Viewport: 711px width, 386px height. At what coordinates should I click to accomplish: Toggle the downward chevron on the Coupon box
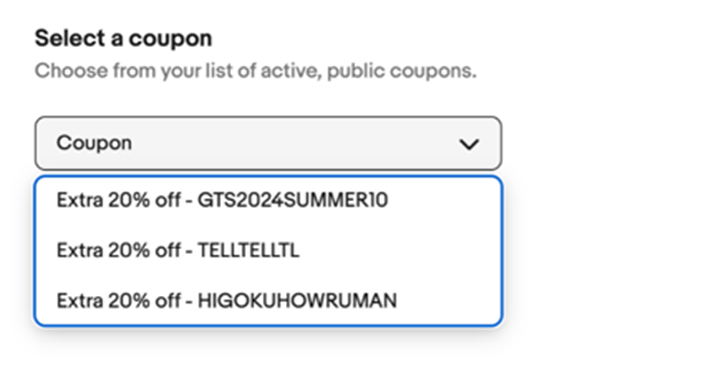tap(469, 144)
